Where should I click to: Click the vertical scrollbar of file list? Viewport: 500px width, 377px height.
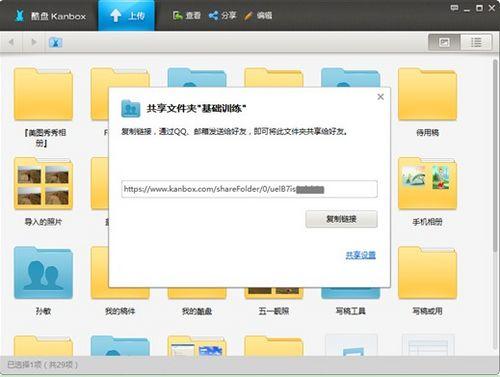tap(496, 156)
